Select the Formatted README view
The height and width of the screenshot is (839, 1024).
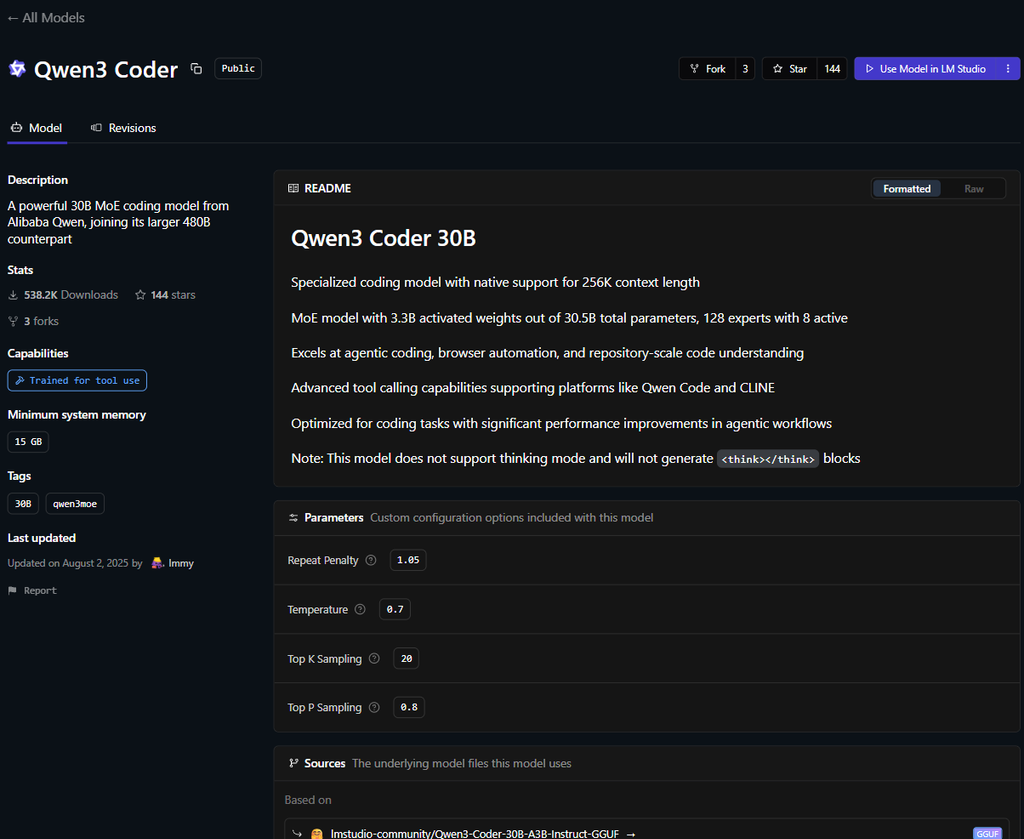coord(906,189)
